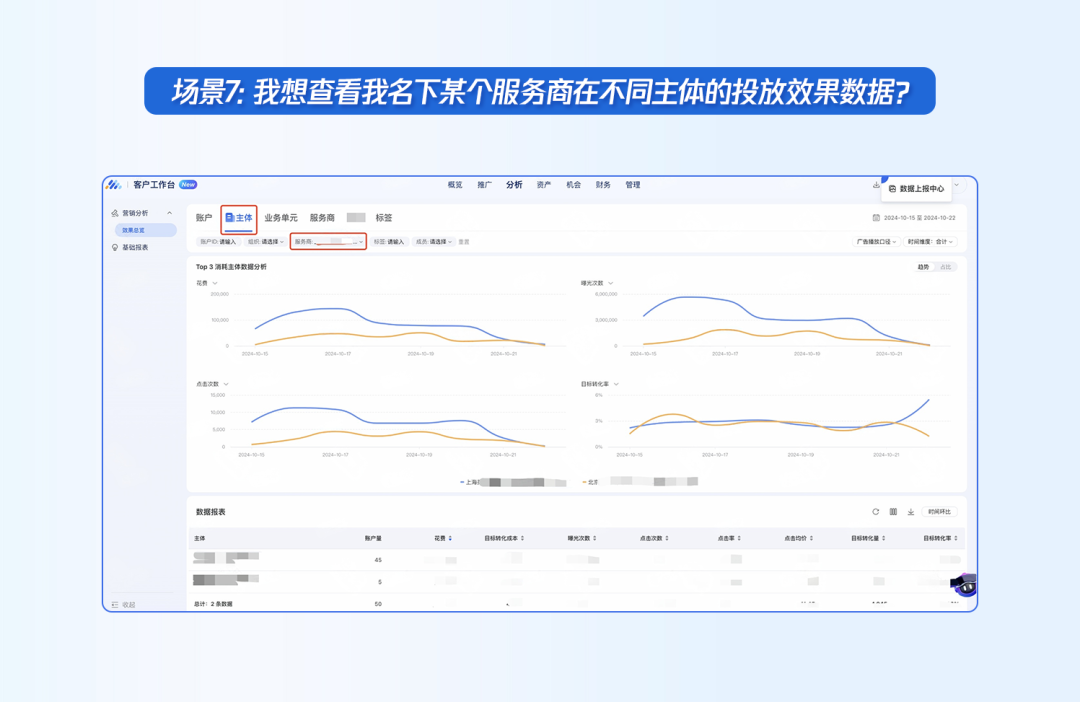Select the 趋势 chart view toggle
The height and width of the screenshot is (702, 1080).
coord(924,267)
